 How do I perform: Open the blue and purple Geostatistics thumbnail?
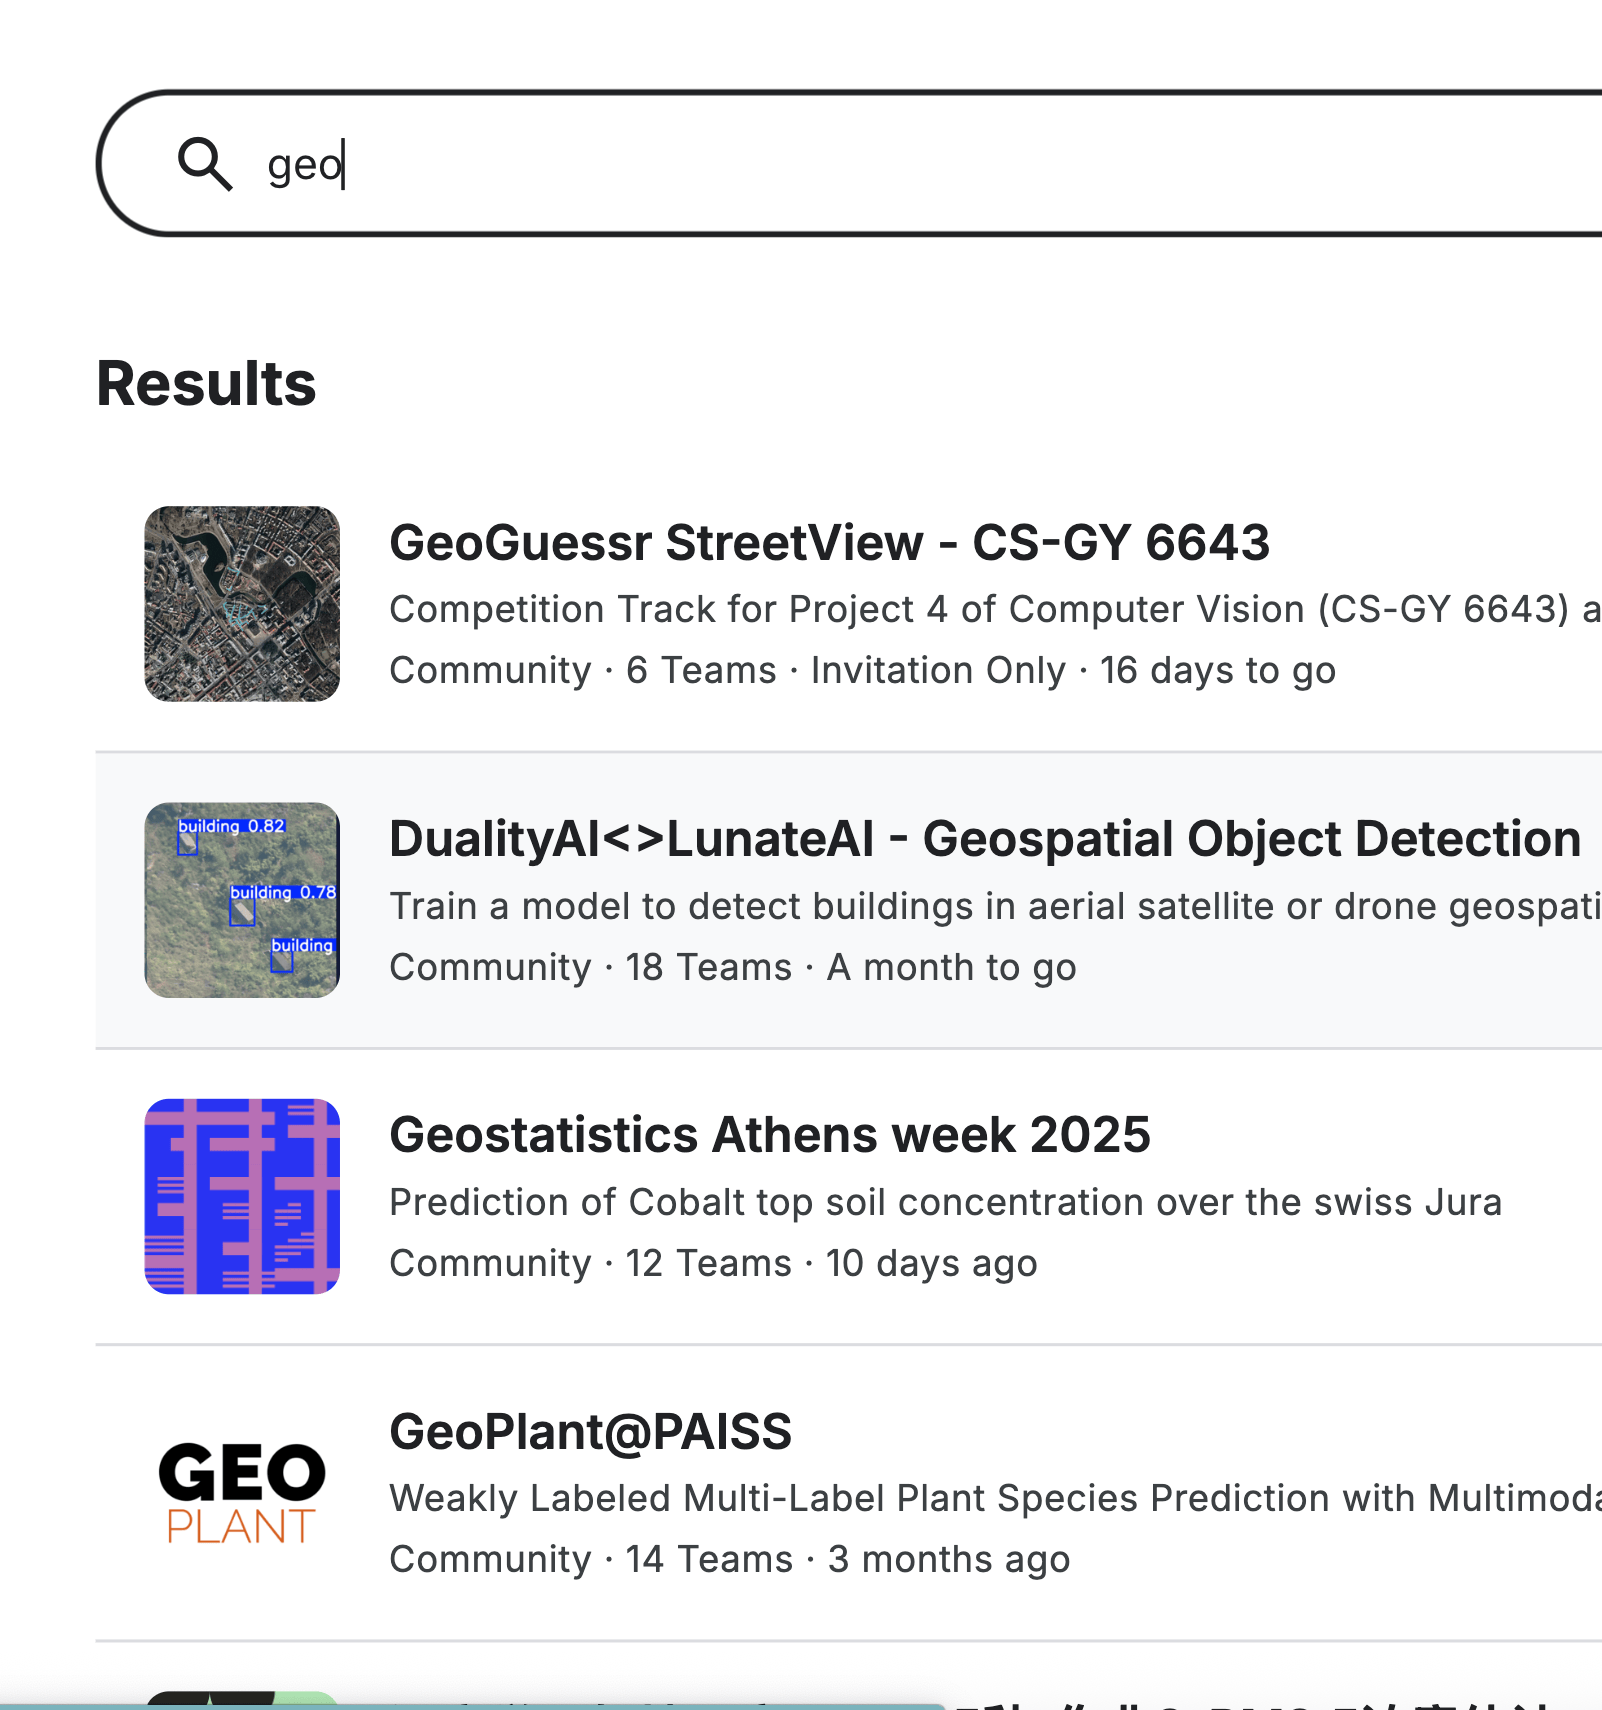click(242, 1196)
